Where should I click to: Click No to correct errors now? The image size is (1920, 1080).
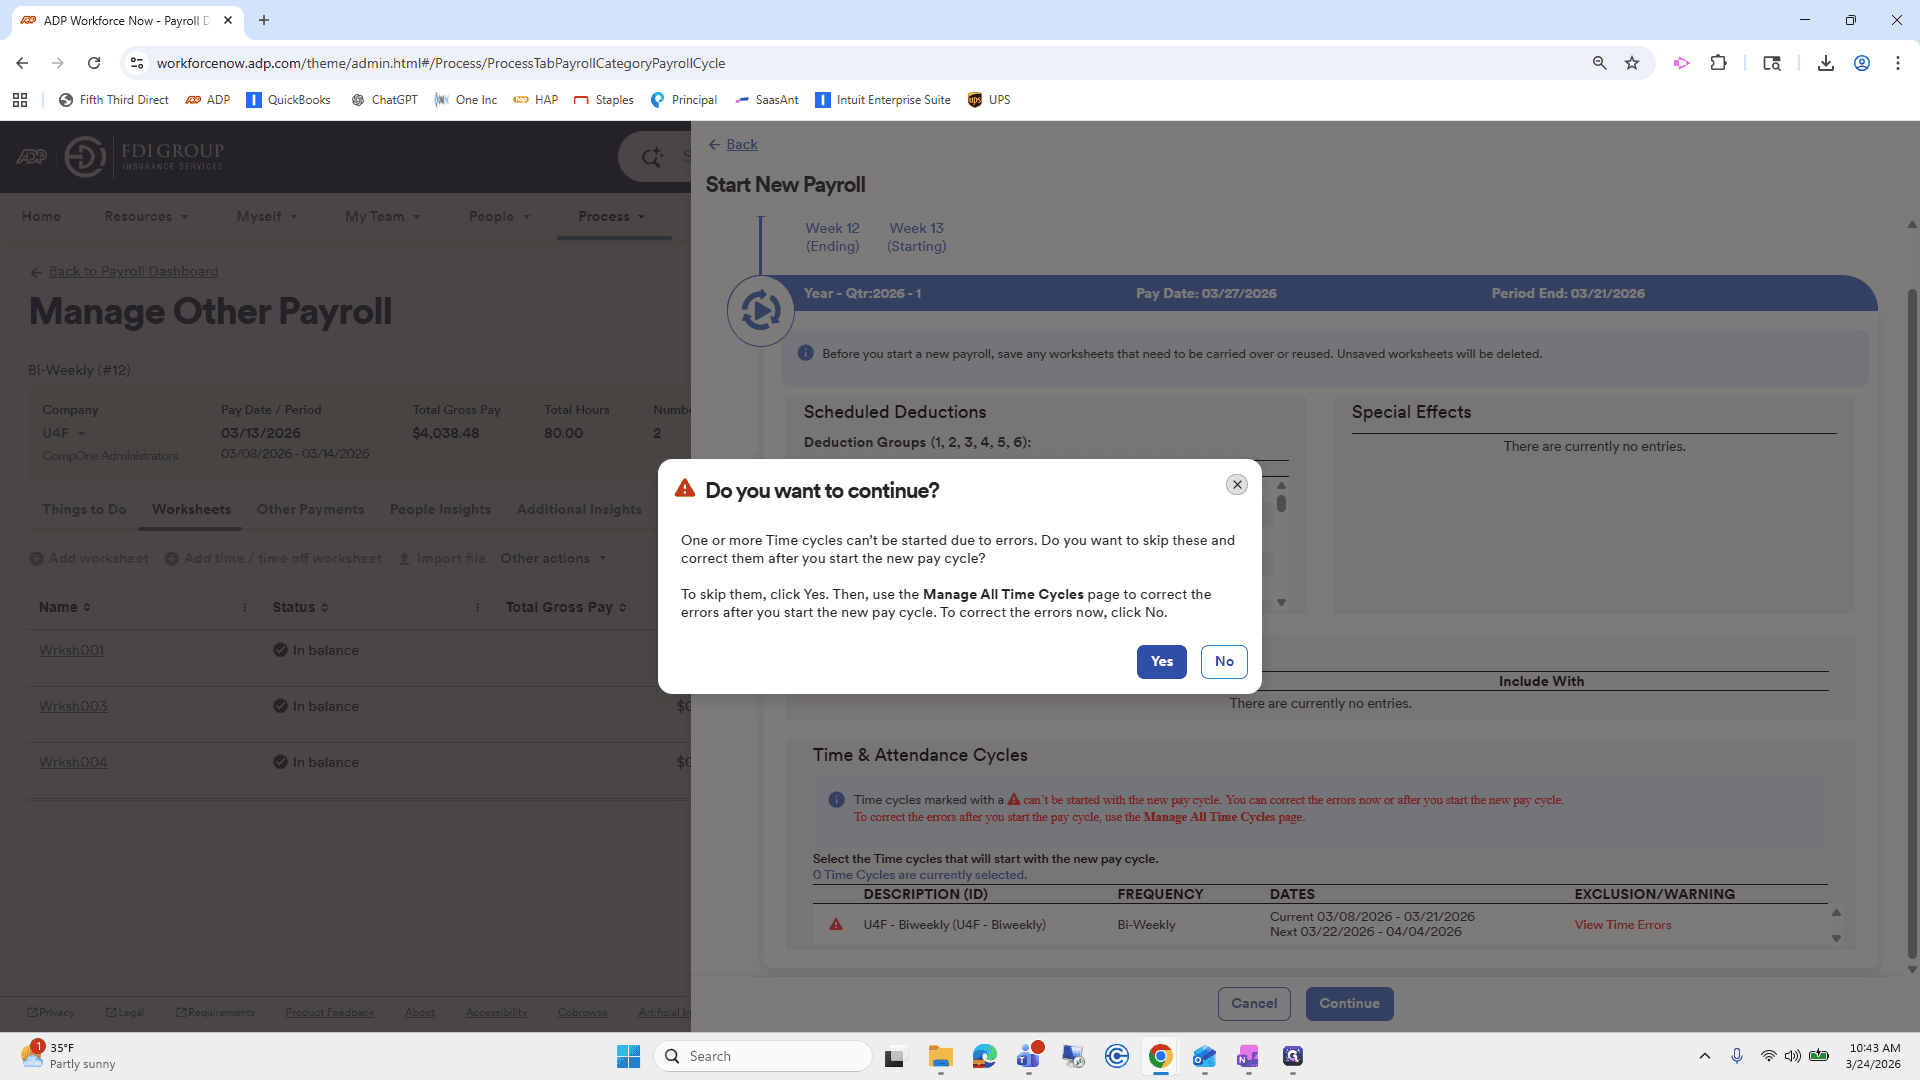1224,661
